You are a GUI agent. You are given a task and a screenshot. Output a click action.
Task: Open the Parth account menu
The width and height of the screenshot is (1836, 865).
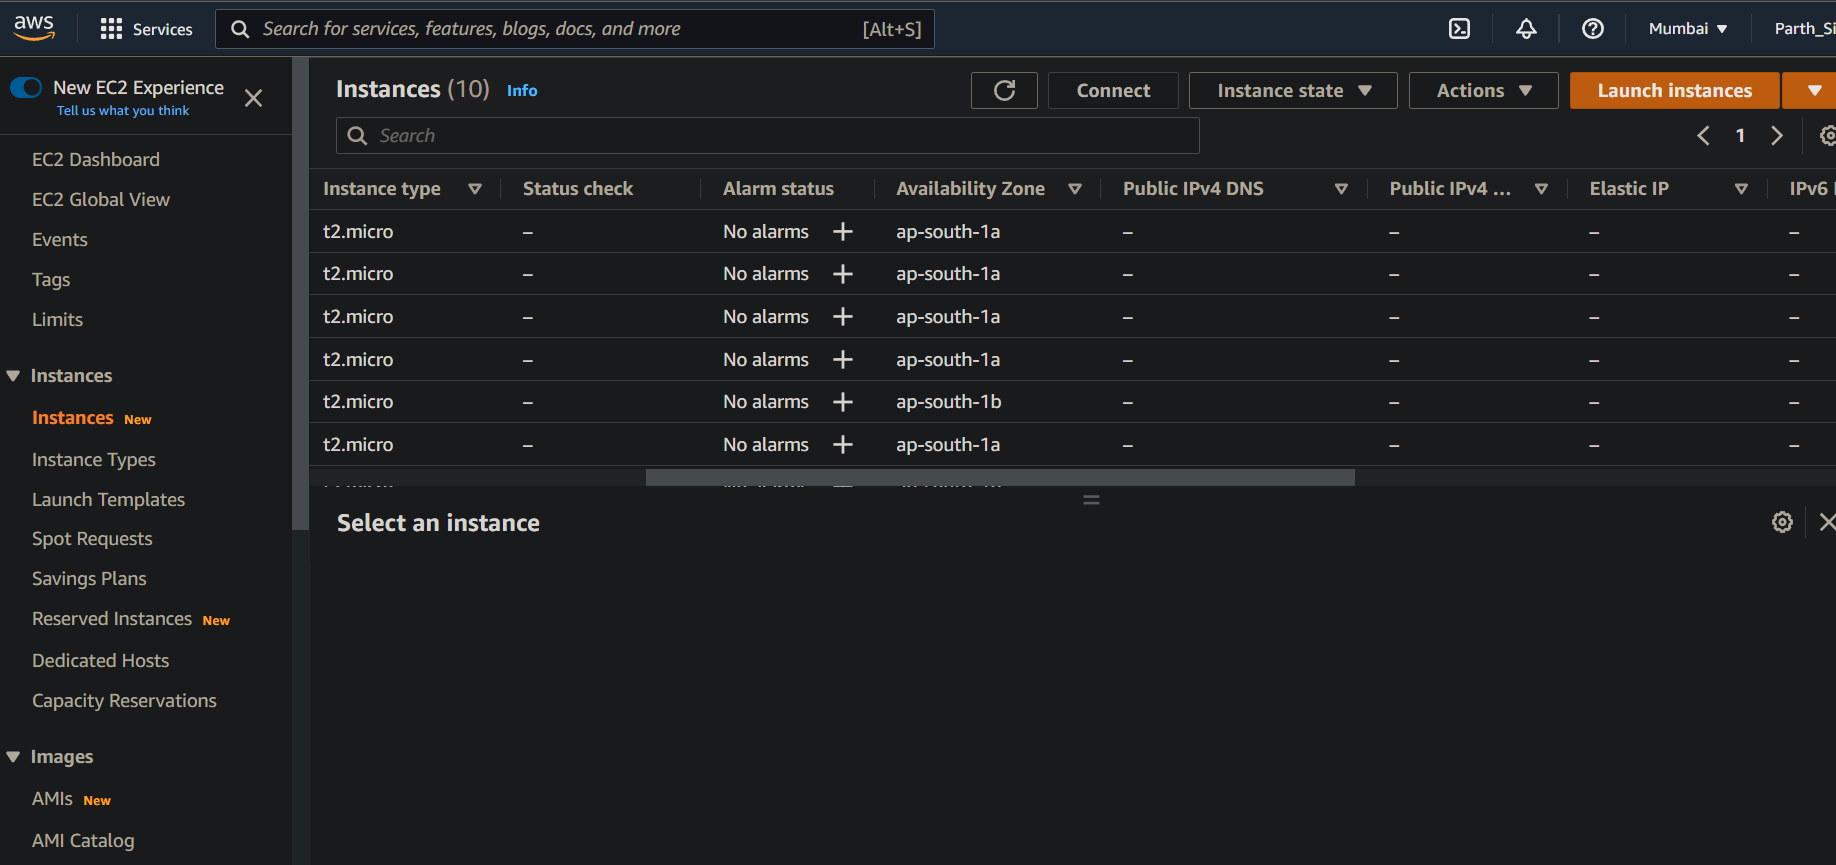coord(1804,29)
